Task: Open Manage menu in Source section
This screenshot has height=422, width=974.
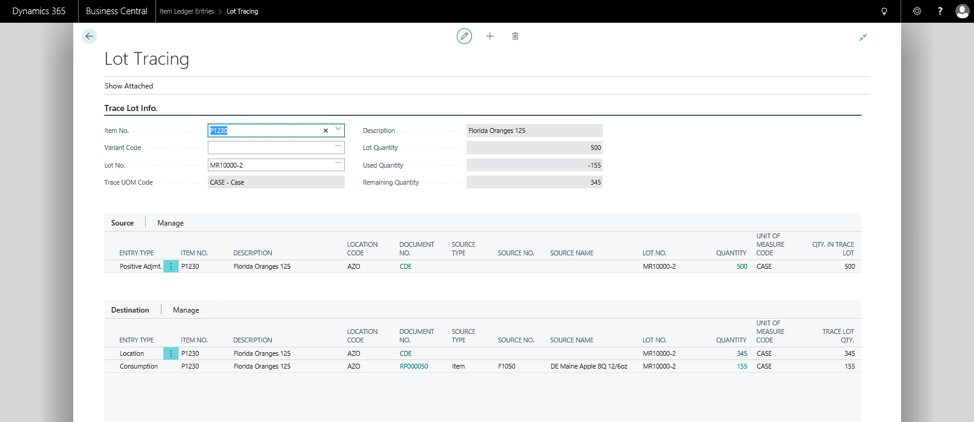Action: (x=170, y=222)
